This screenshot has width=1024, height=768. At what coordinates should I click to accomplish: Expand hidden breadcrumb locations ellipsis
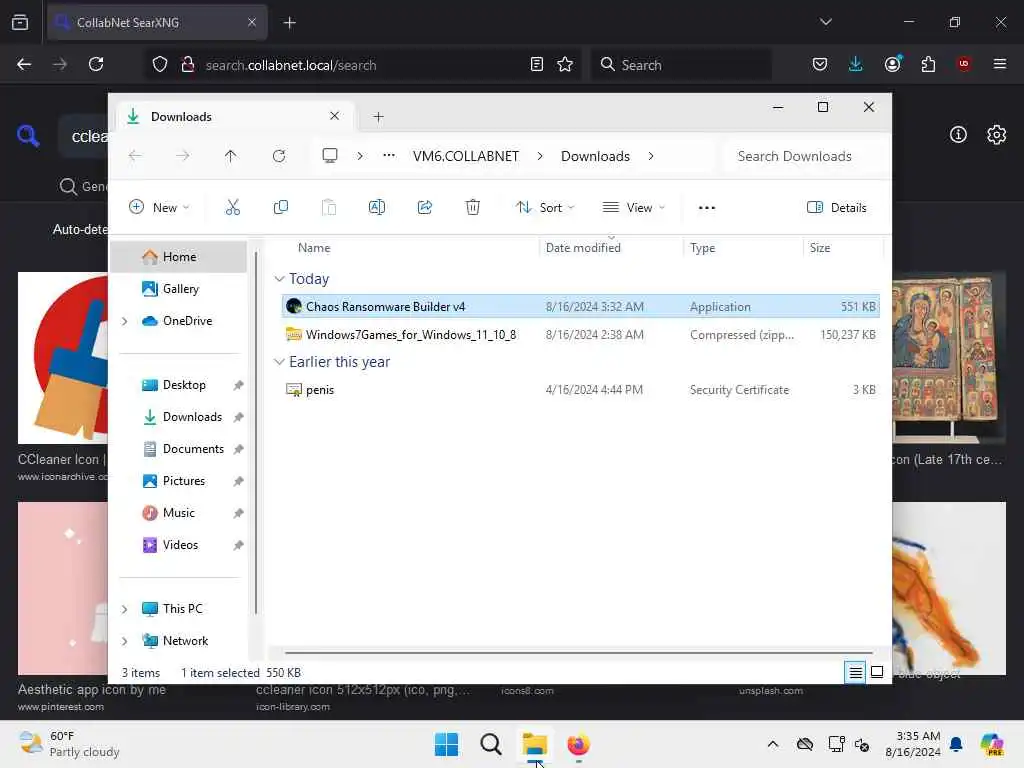click(389, 155)
